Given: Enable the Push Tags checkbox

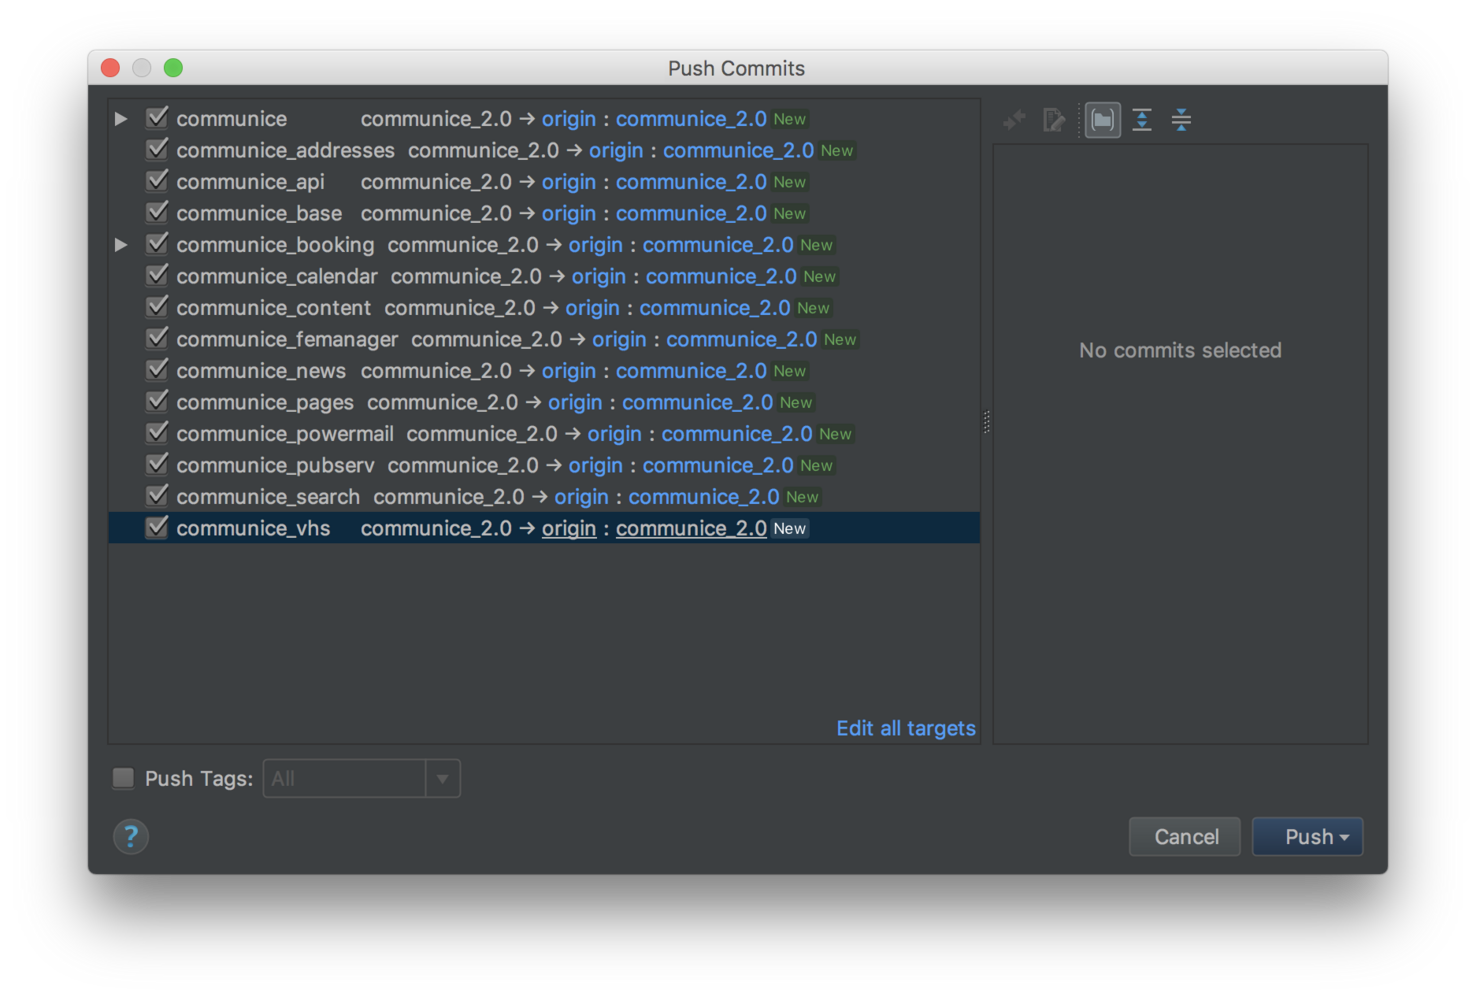Looking at the screenshot, I should pyautogui.click(x=124, y=778).
